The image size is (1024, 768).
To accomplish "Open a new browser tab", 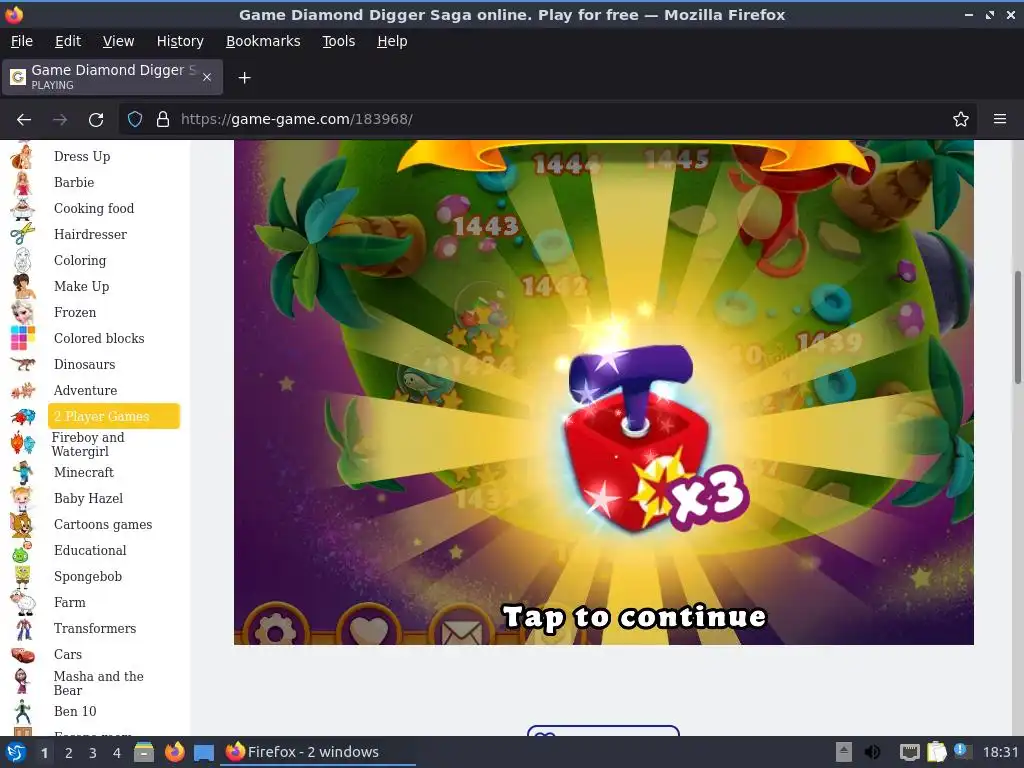I will pos(244,78).
